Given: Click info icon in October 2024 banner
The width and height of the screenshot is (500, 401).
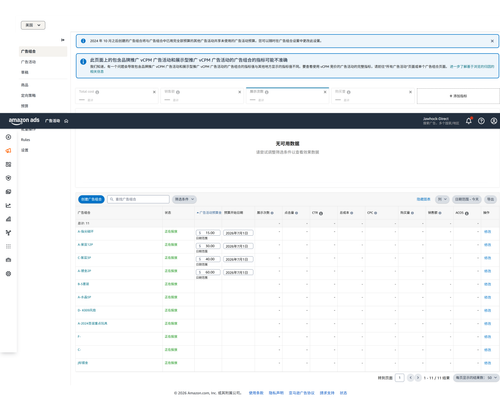Looking at the screenshot, I should tap(83, 41).
